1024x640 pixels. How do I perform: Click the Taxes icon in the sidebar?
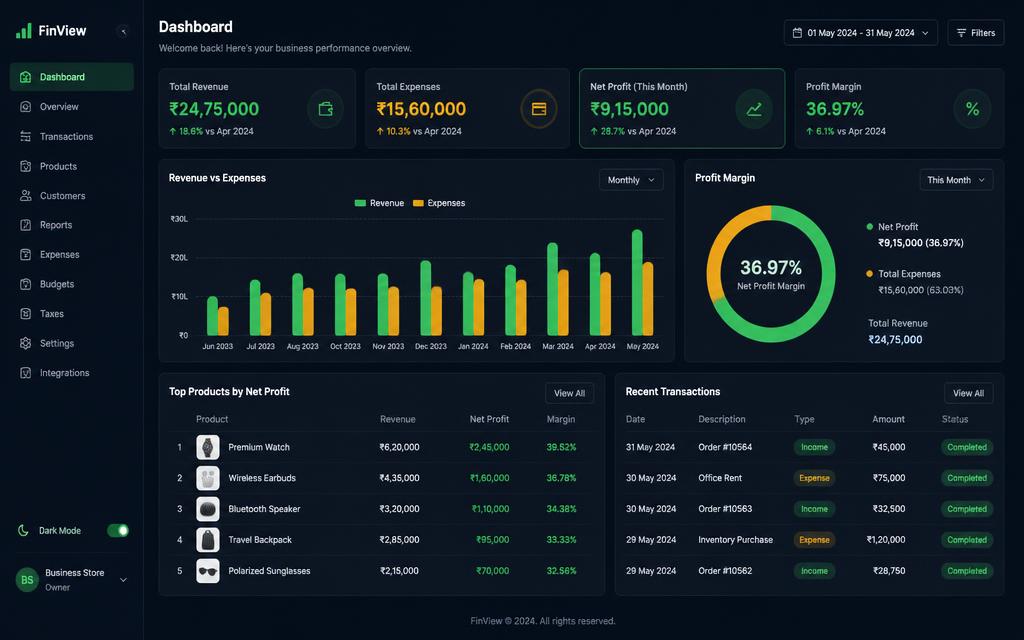[25, 313]
